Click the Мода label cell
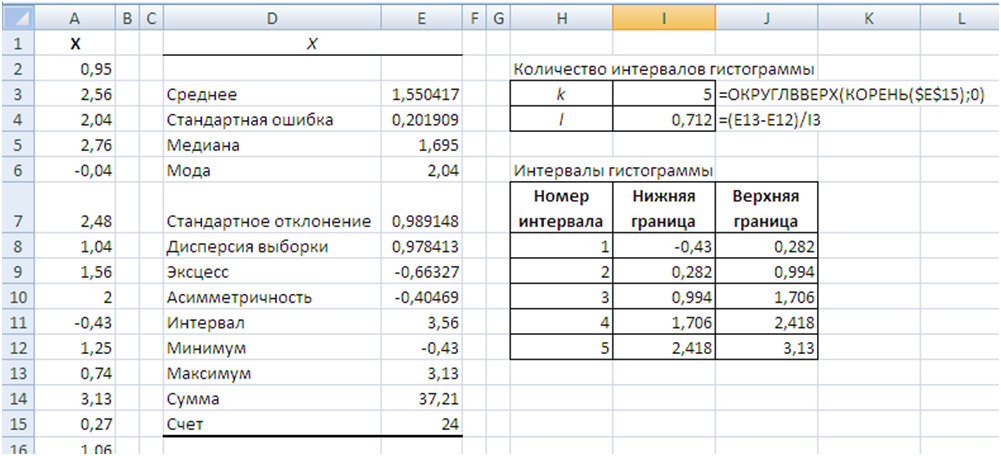Screen dimensions: 1001x456 pos(273,171)
